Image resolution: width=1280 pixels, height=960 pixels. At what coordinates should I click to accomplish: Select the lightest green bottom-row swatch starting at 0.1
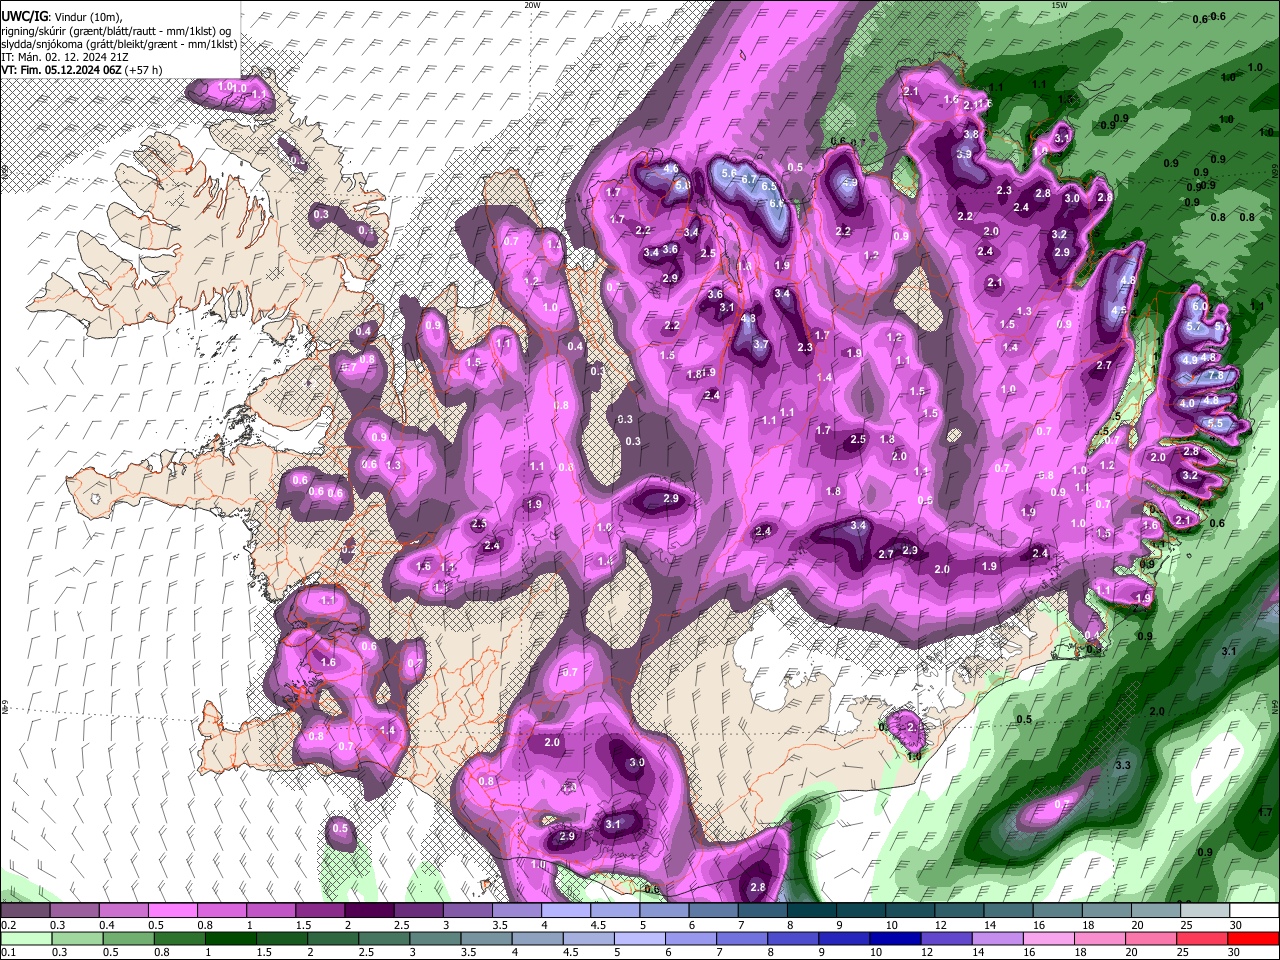tap(26, 938)
